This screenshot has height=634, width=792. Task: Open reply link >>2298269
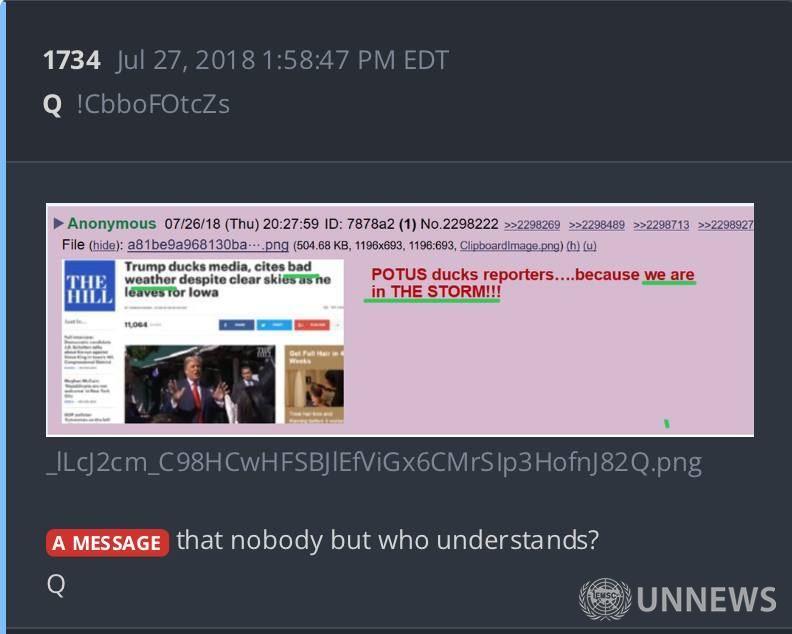point(532,225)
